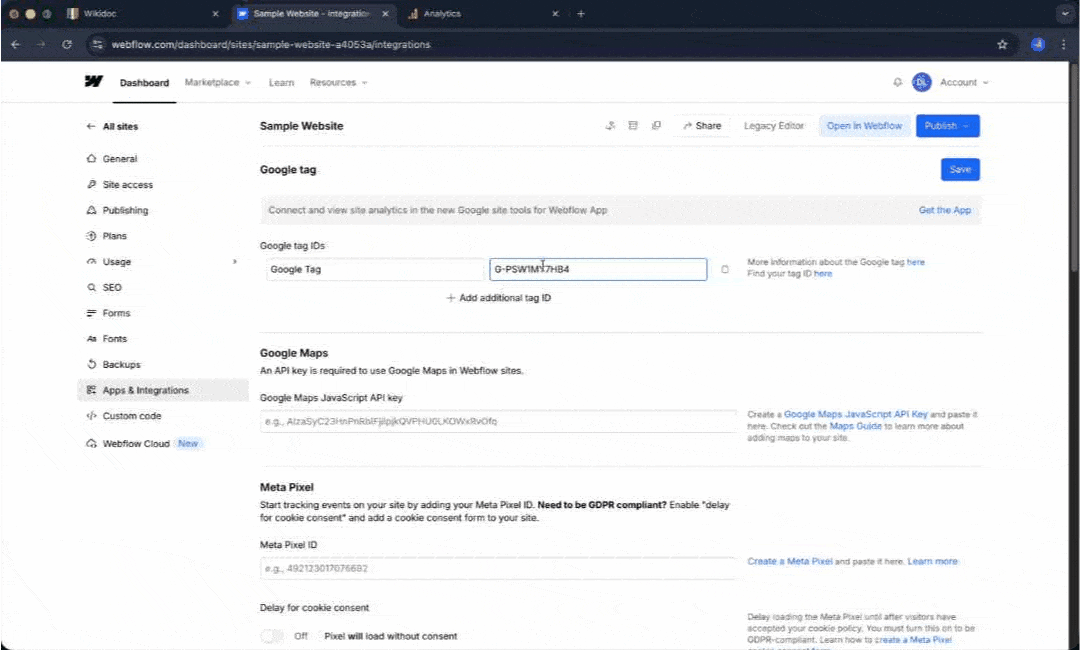
Task: Click the Google tag ID input field
Action: [598, 269]
